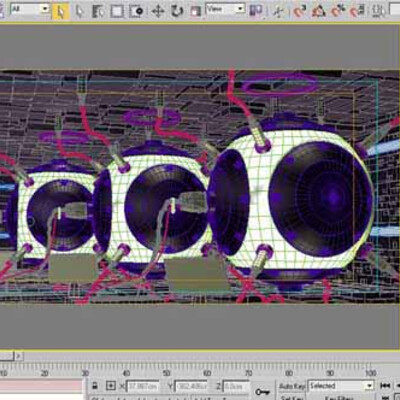Select the Rectangular Selection Region tool

pyautogui.click(x=117, y=11)
